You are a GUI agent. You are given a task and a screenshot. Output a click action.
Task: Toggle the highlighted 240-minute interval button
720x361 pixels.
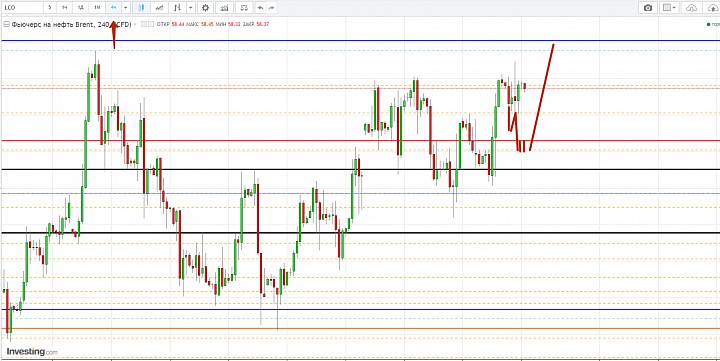[x=113, y=8]
